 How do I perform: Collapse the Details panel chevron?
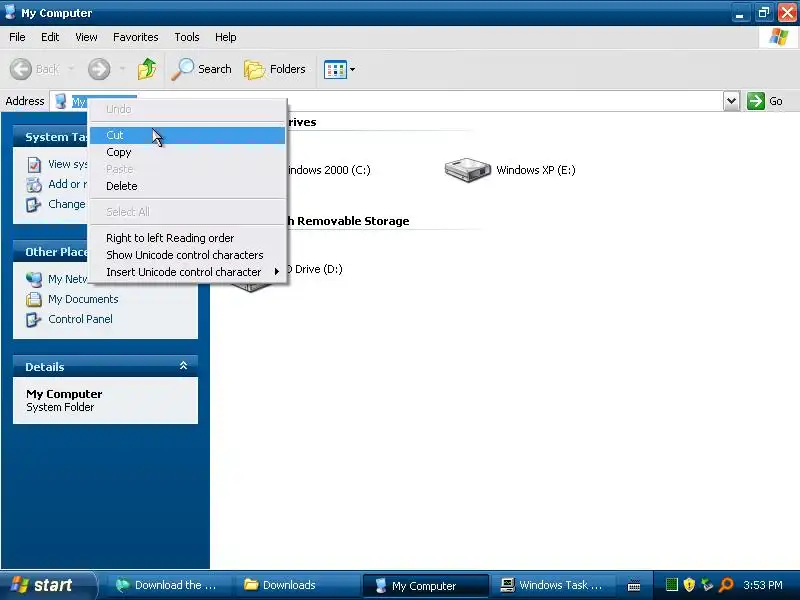184,366
